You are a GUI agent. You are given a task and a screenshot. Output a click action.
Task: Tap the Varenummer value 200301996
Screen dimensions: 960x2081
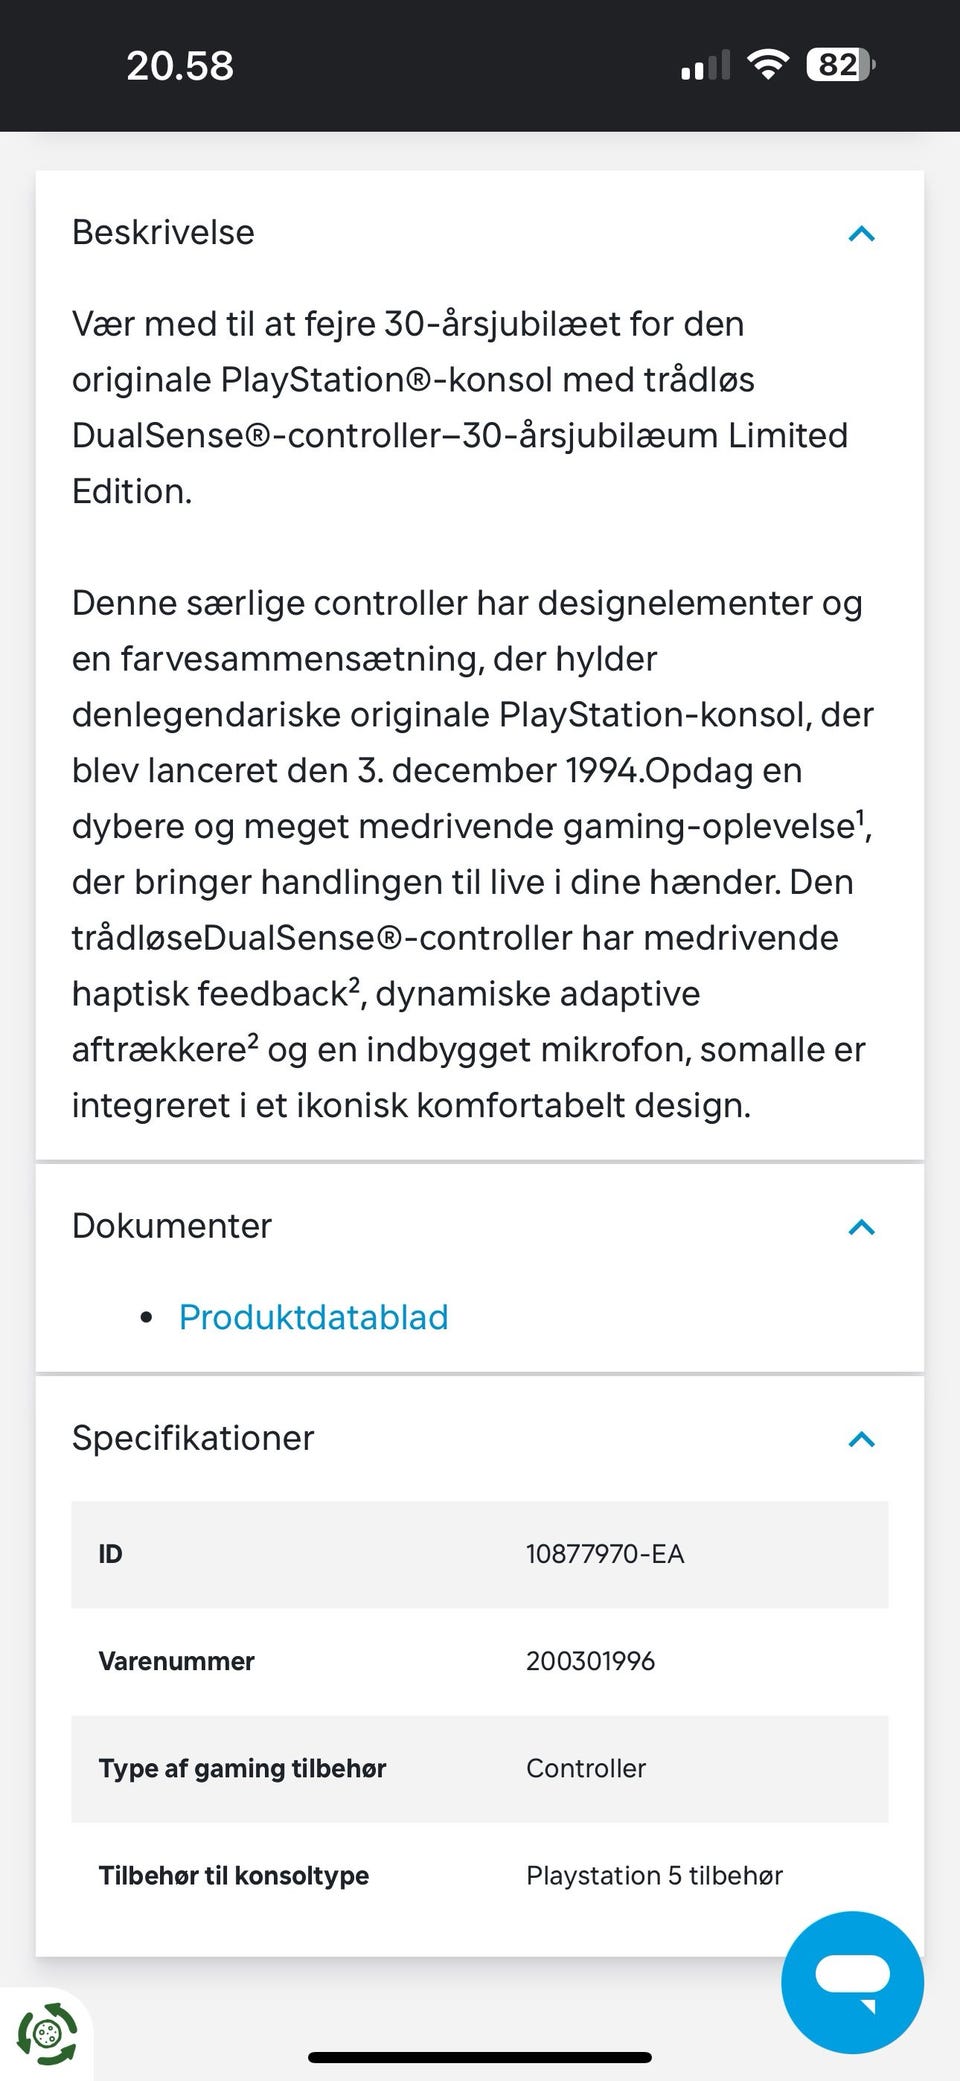click(590, 1661)
